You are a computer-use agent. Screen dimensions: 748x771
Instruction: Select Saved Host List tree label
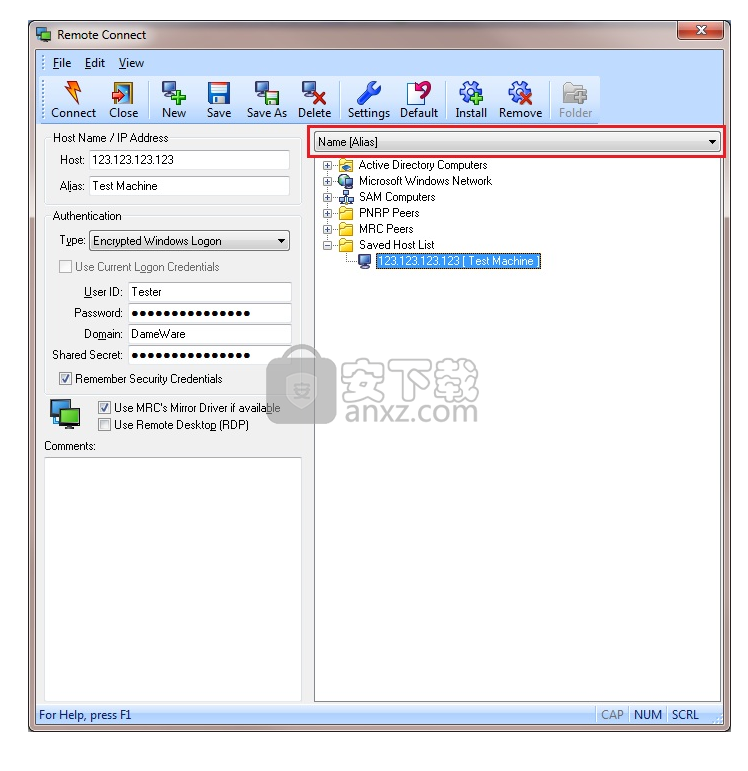396,245
